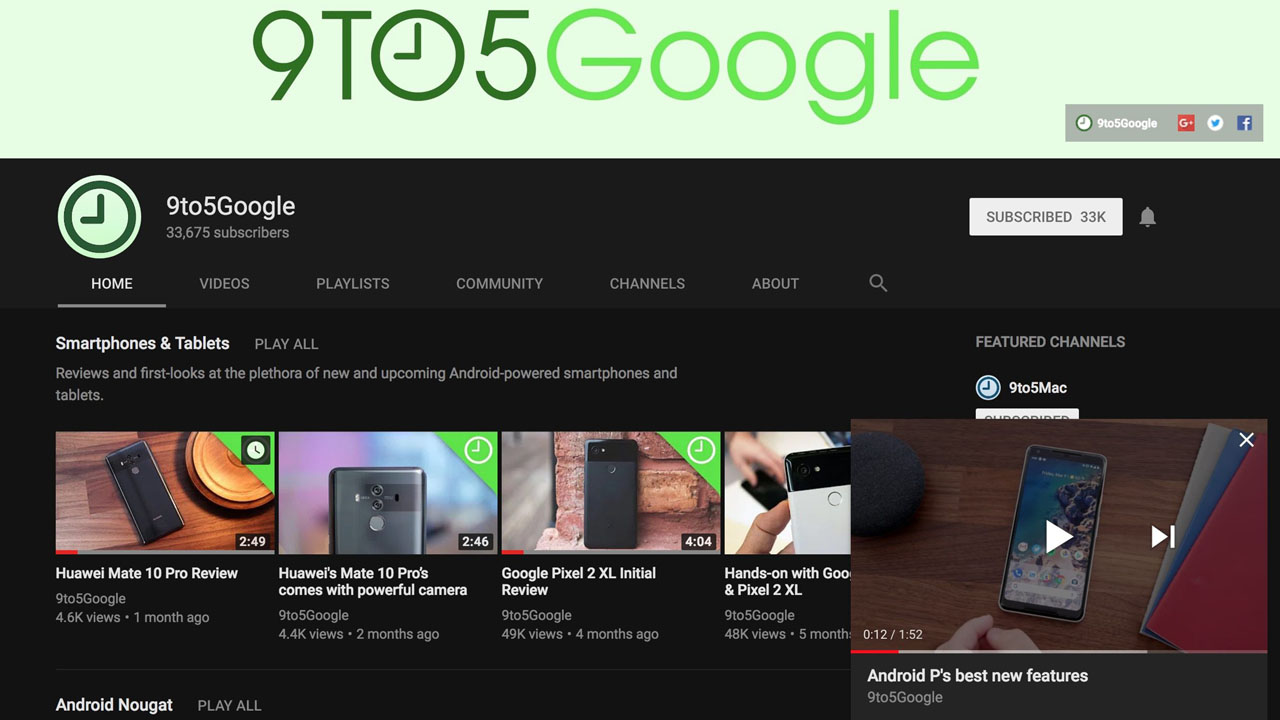Click Huawei's Mate 10 Pro's comes with powerful camera title
The image size is (1280, 720).
373,581
